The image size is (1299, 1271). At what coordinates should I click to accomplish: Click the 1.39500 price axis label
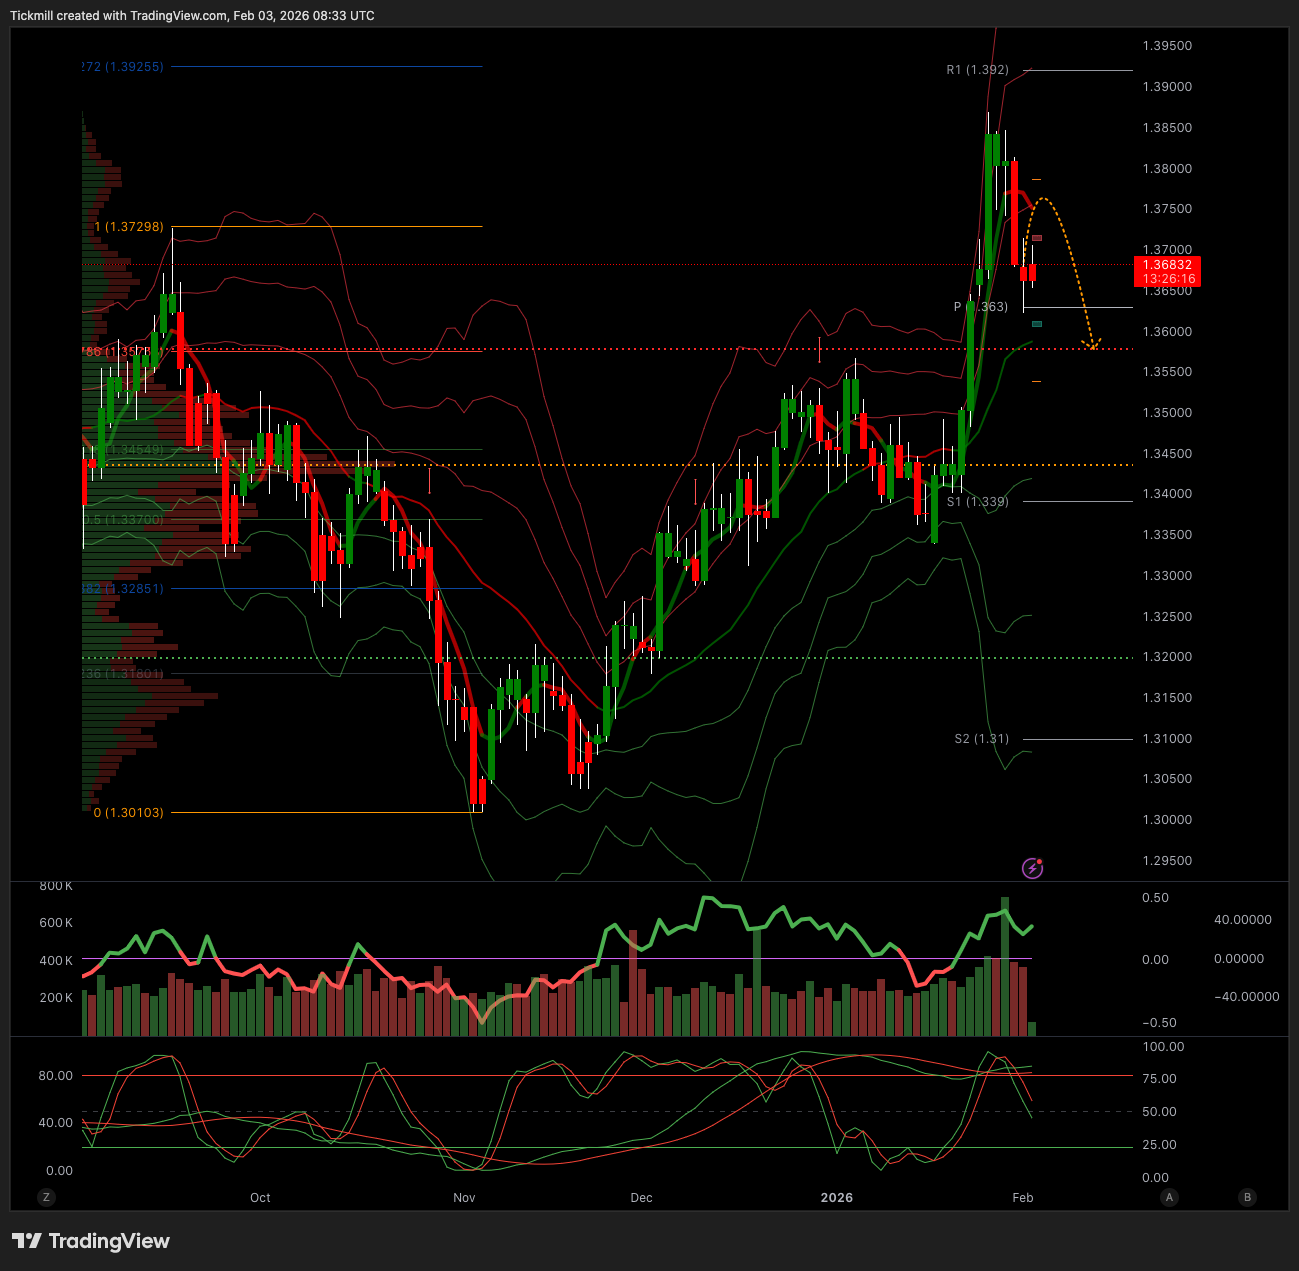[1167, 46]
